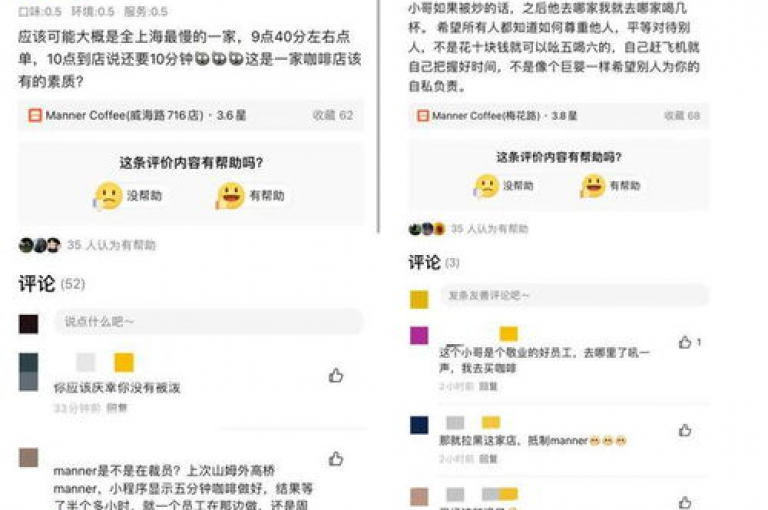
Task: Click the sad face 没帮助 icon in left review
Action: click(x=108, y=196)
